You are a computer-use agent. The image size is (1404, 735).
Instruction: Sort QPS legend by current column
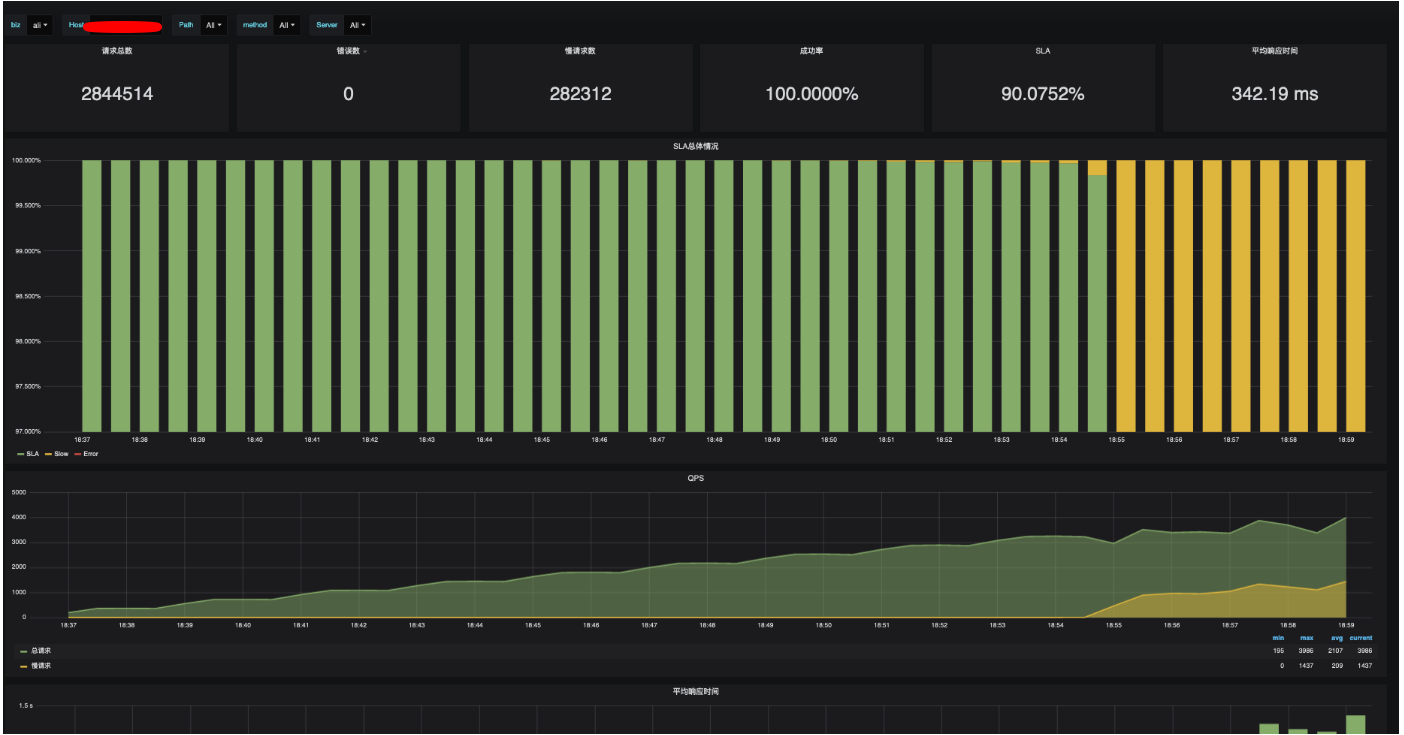coord(1361,638)
